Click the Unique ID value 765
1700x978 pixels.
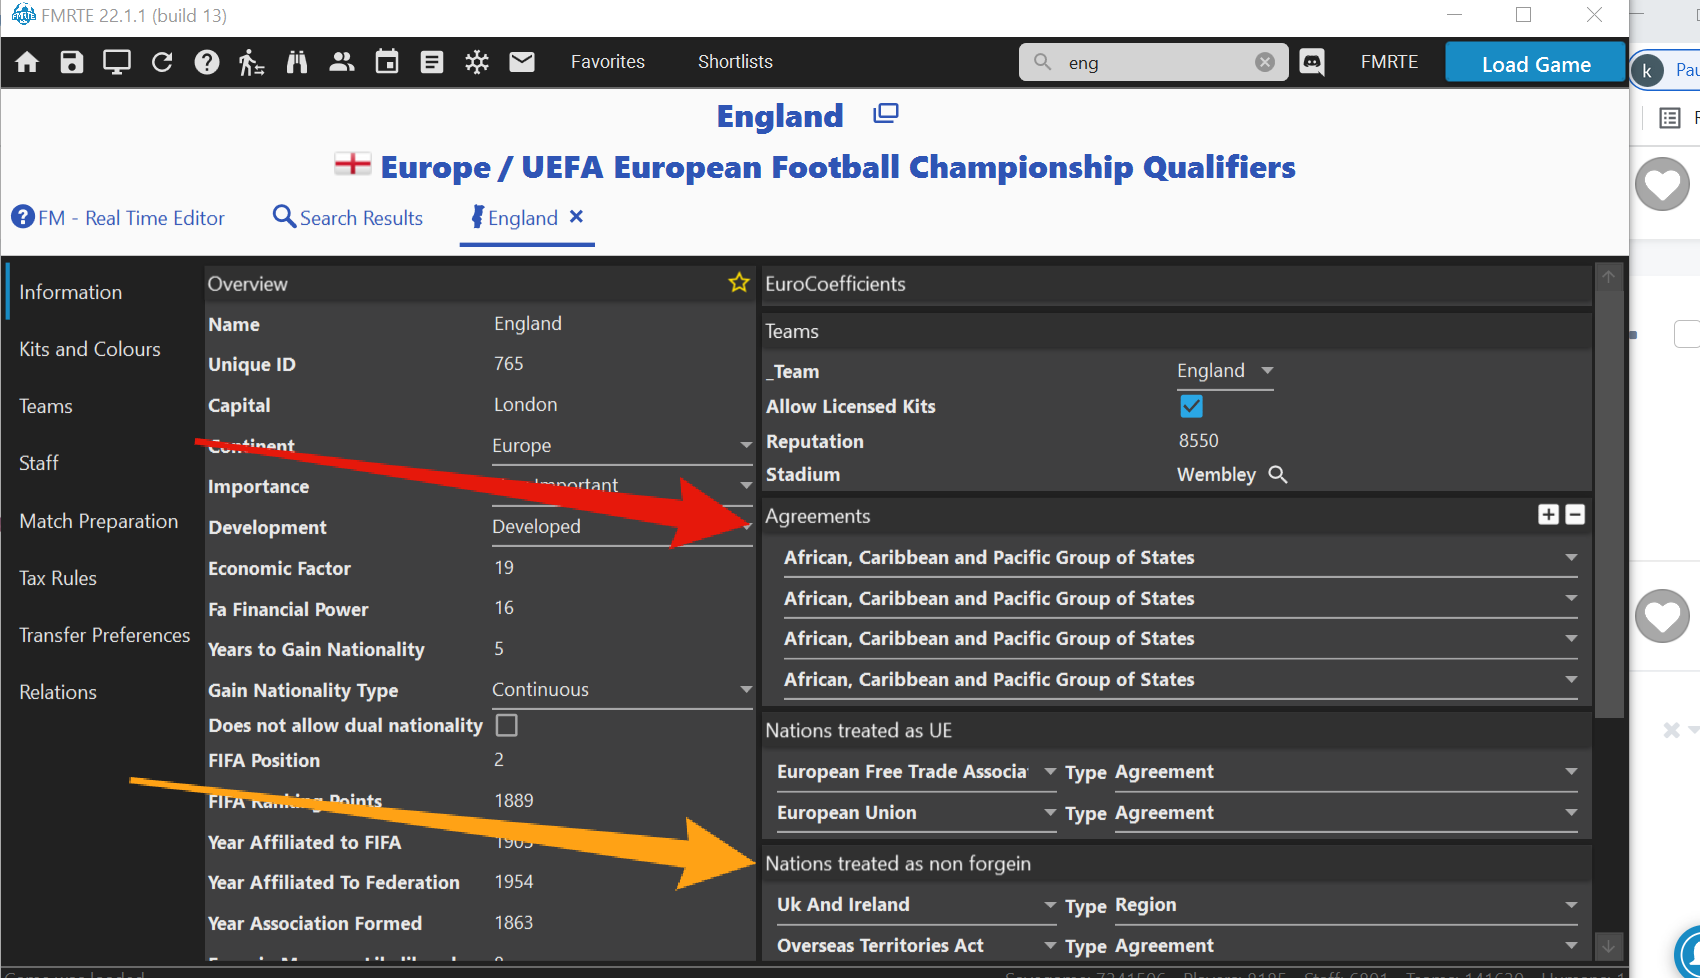[509, 364]
